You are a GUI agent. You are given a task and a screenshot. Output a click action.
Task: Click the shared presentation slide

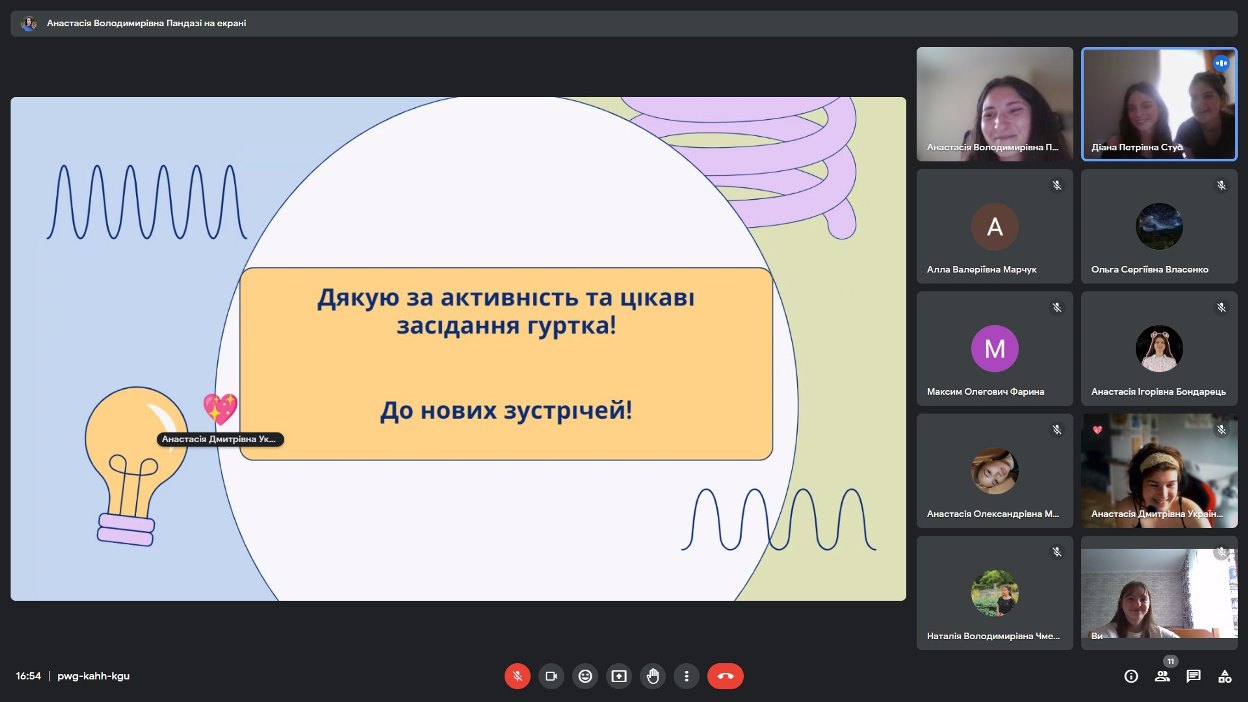[x=458, y=349]
